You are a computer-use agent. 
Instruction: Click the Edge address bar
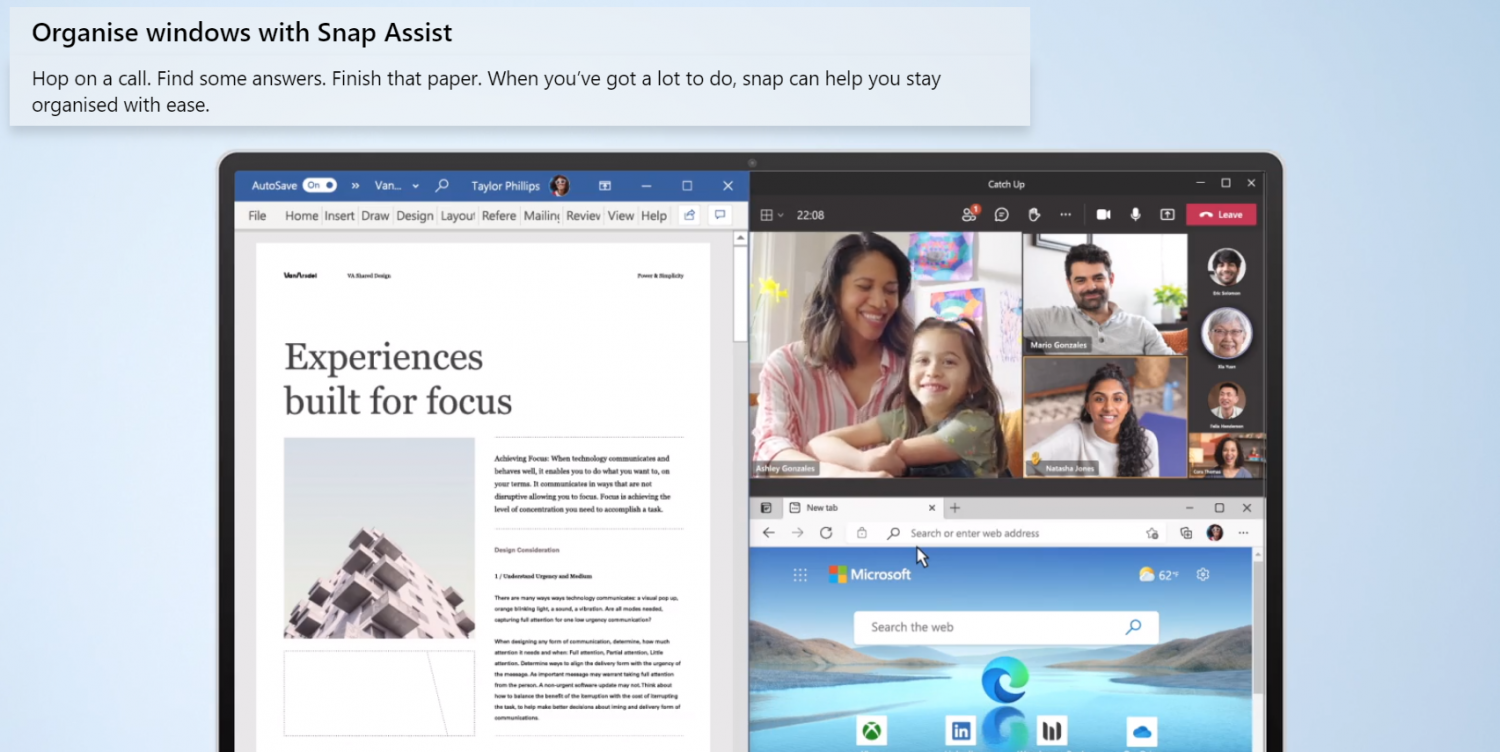[x=1010, y=533]
